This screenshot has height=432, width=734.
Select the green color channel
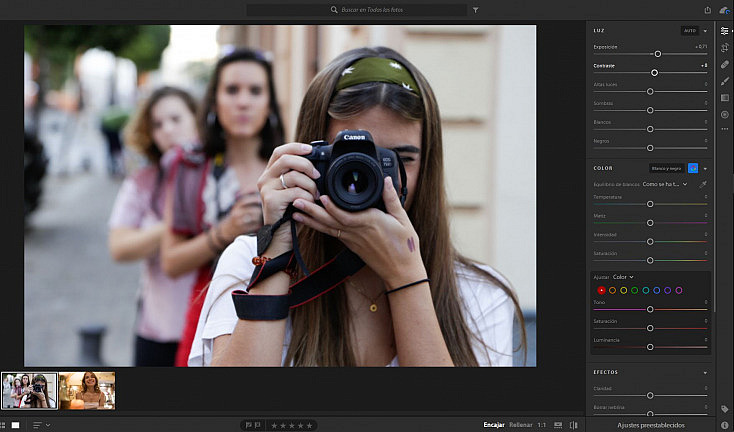coord(634,290)
